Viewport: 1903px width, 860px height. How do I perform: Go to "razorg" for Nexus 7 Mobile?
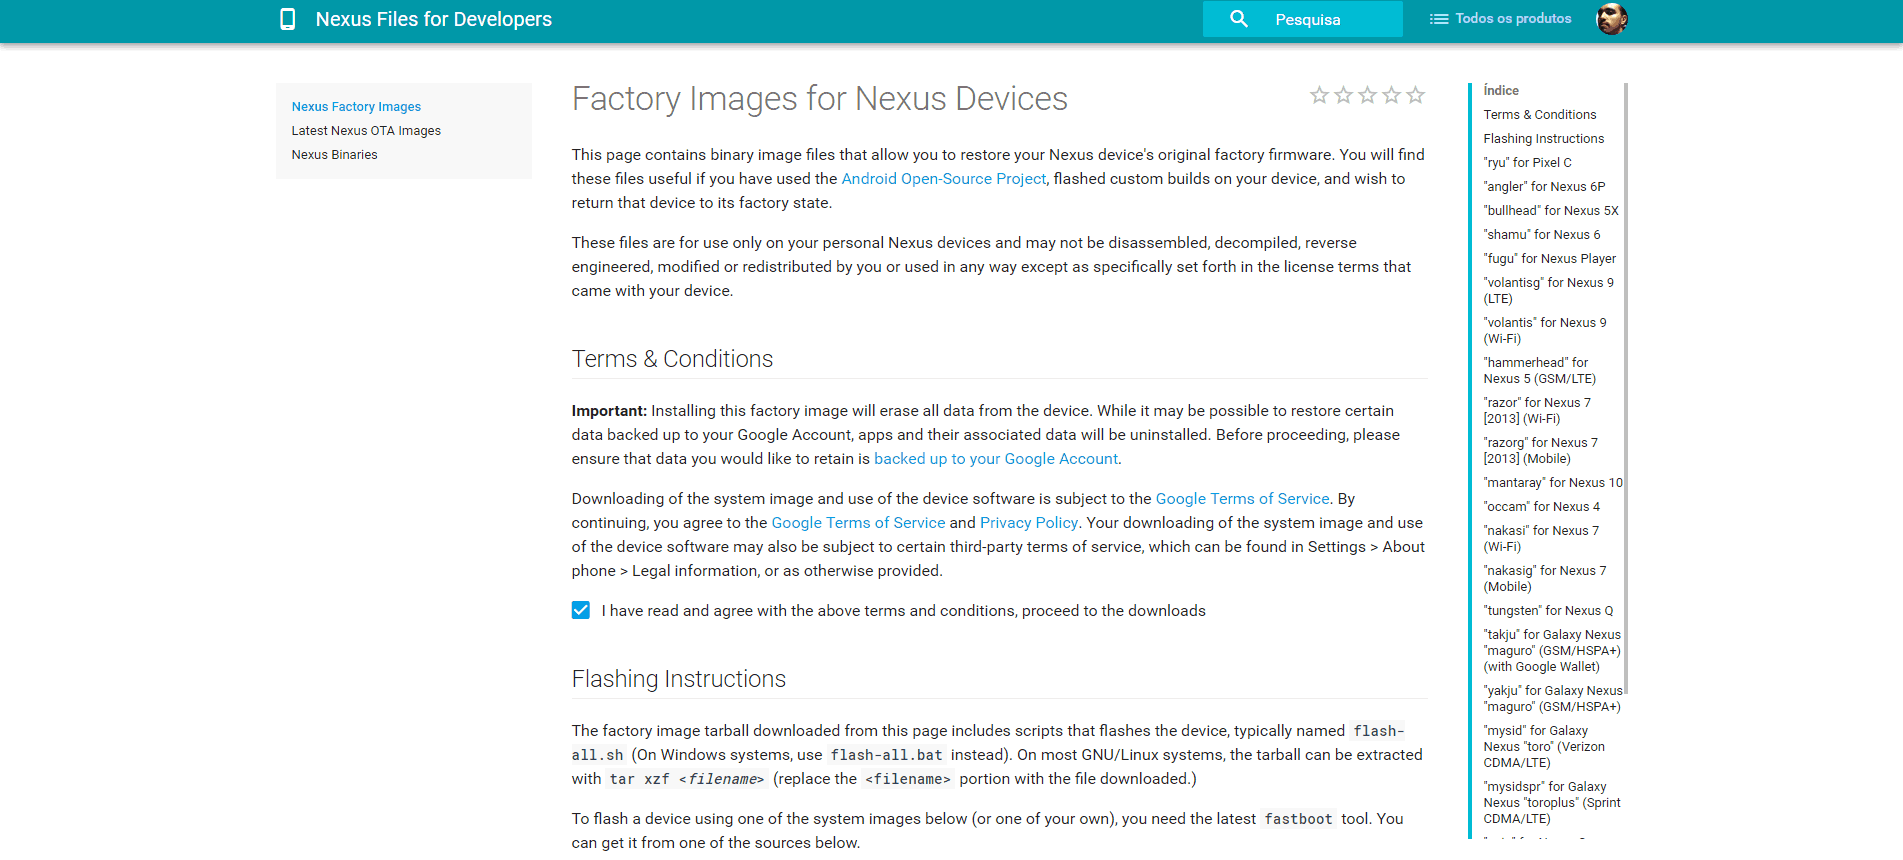pyautogui.click(x=1541, y=451)
